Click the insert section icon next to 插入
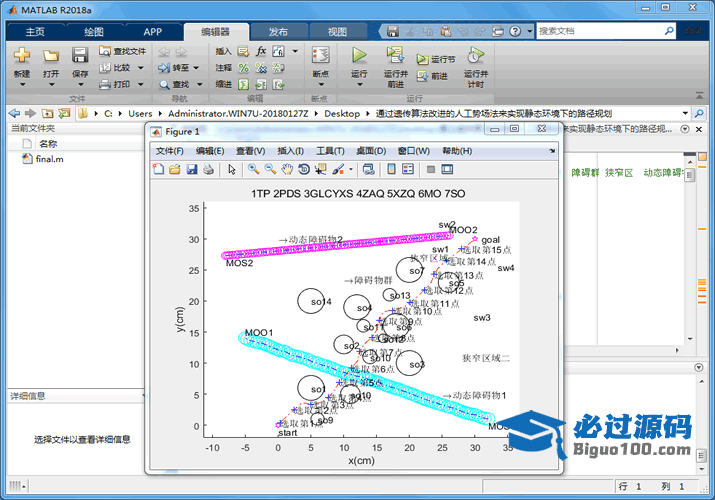This screenshot has height=500, width=715. pyautogui.click(x=244, y=51)
